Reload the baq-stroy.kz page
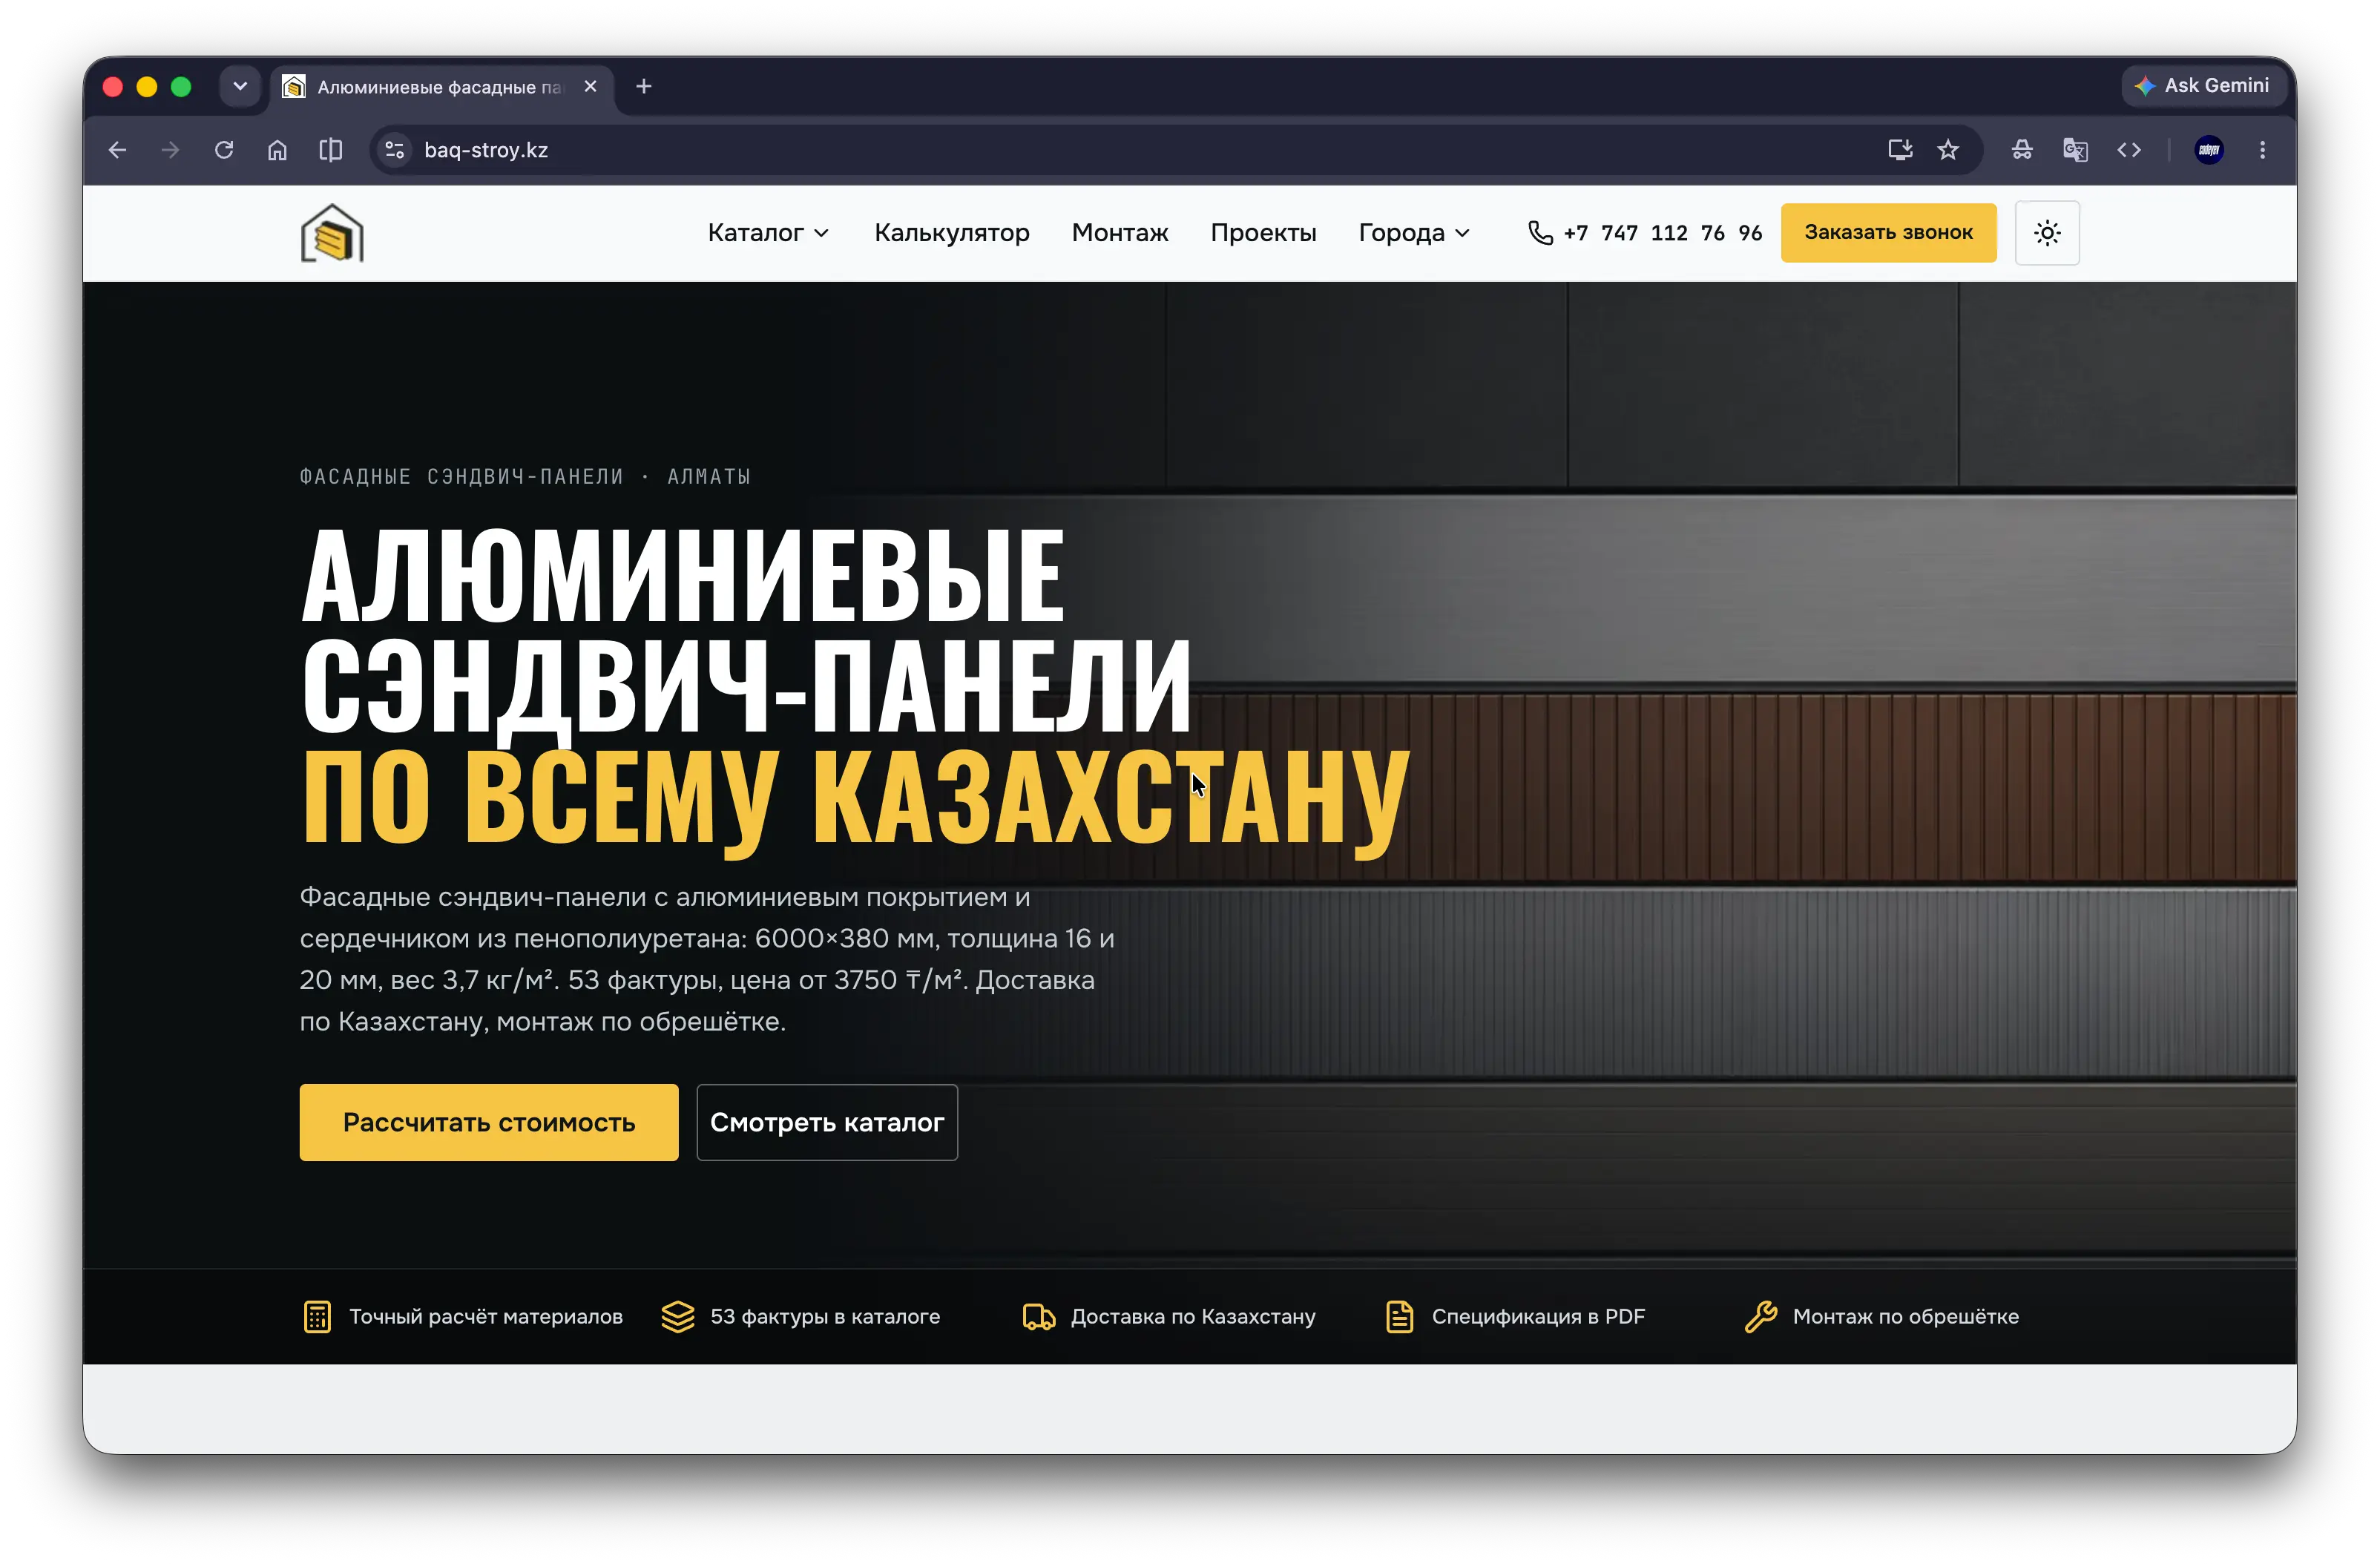This screenshot has height=1564, width=2380. click(224, 150)
